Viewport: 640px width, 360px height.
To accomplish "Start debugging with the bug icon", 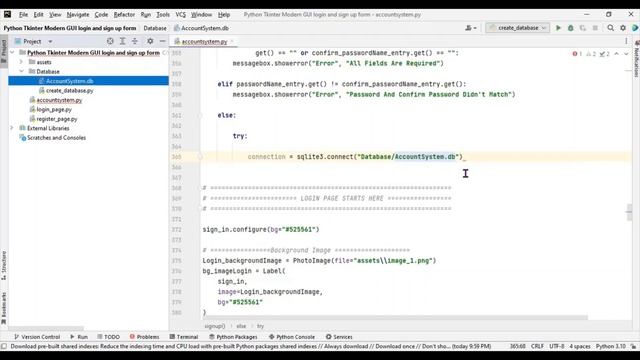I will point(571,28).
